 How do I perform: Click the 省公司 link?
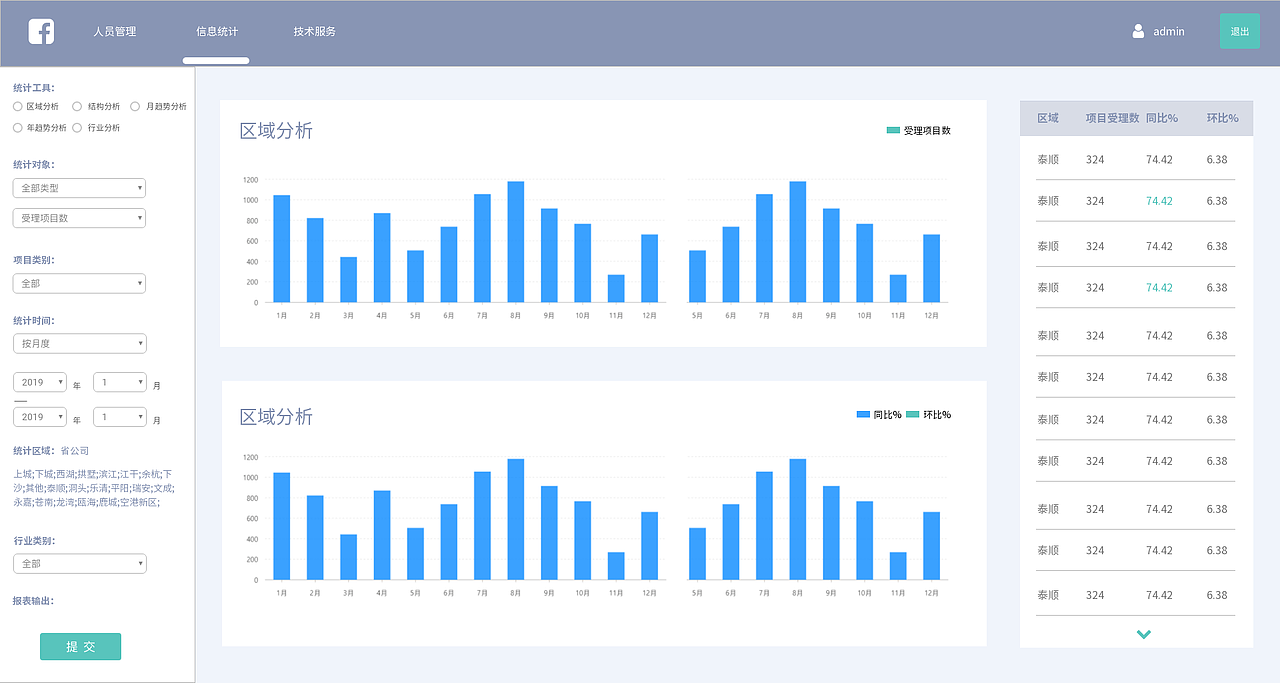75,451
